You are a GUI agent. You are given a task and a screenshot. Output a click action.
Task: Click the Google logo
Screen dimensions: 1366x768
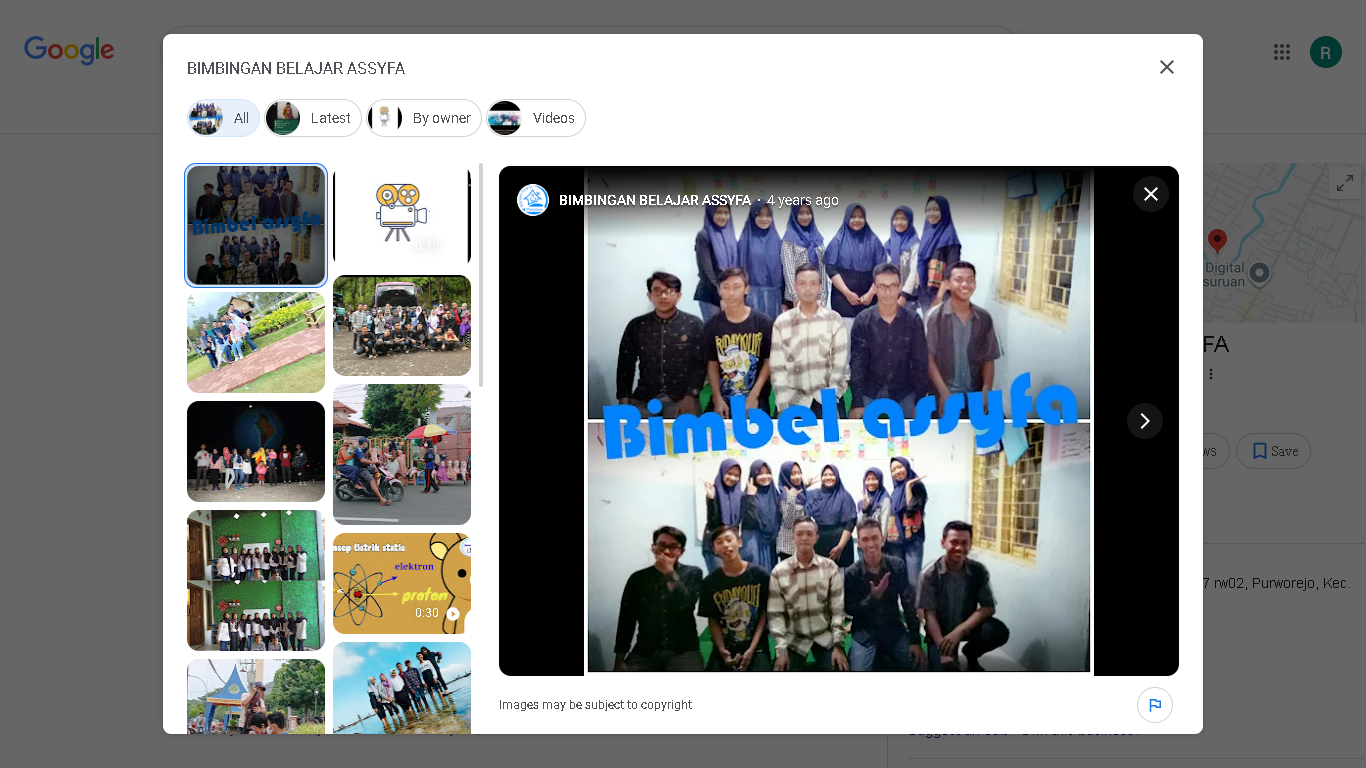click(69, 50)
